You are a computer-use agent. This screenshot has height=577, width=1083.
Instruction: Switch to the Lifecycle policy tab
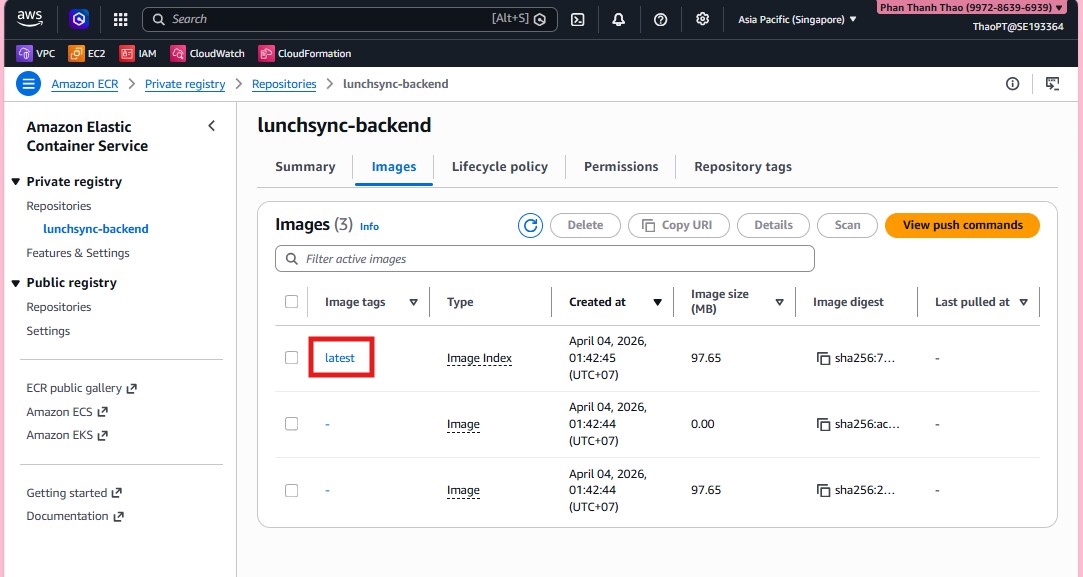[499, 167]
